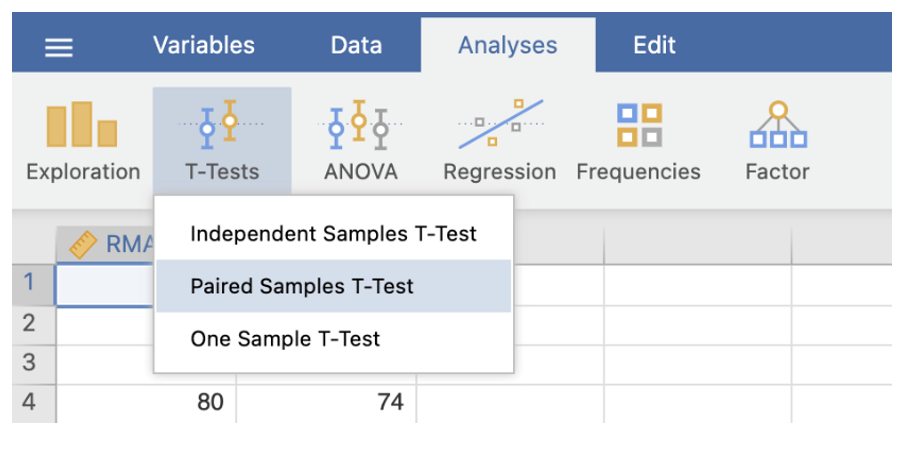Open the ANOVA analysis icon

click(x=360, y=125)
